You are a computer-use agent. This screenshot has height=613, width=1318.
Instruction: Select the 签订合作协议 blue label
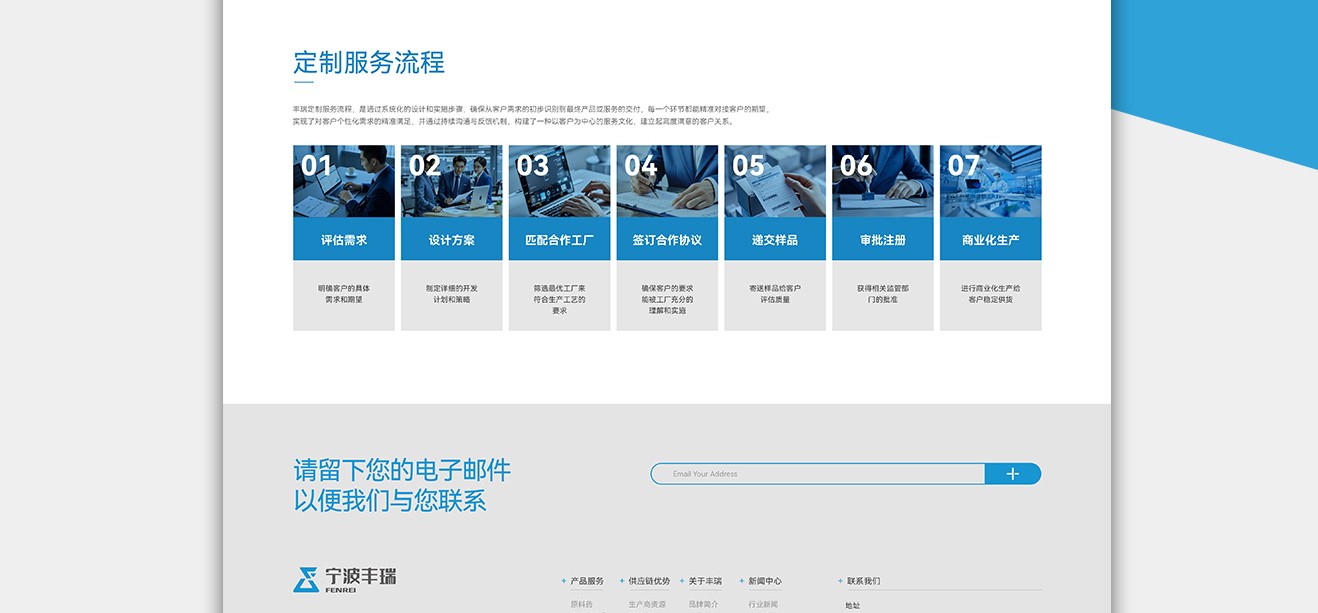pyautogui.click(x=667, y=240)
